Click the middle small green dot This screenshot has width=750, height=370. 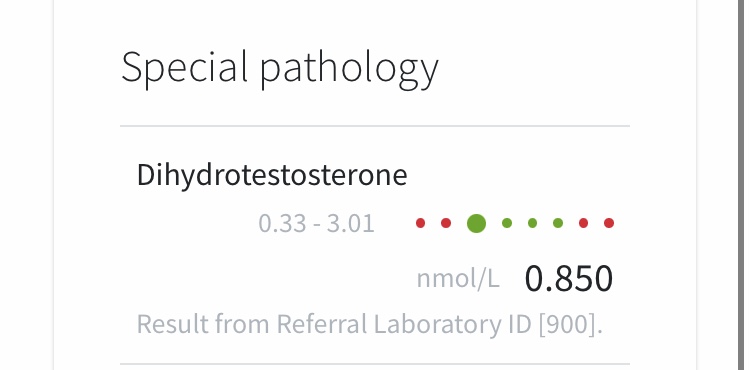click(x=532, y=223)
